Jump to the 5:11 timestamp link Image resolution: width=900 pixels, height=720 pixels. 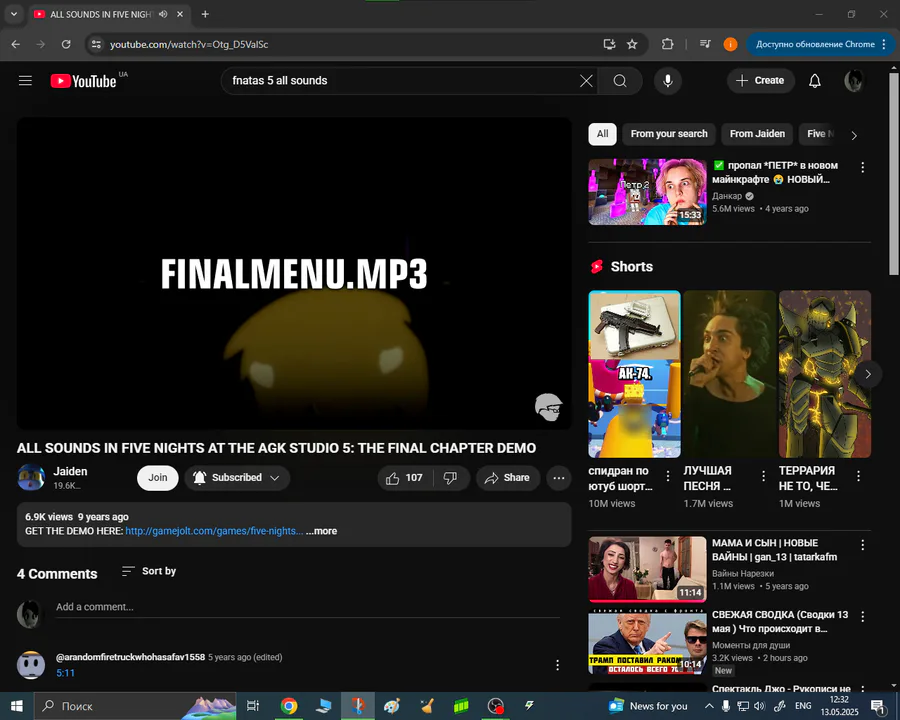[x=65, y=673]
